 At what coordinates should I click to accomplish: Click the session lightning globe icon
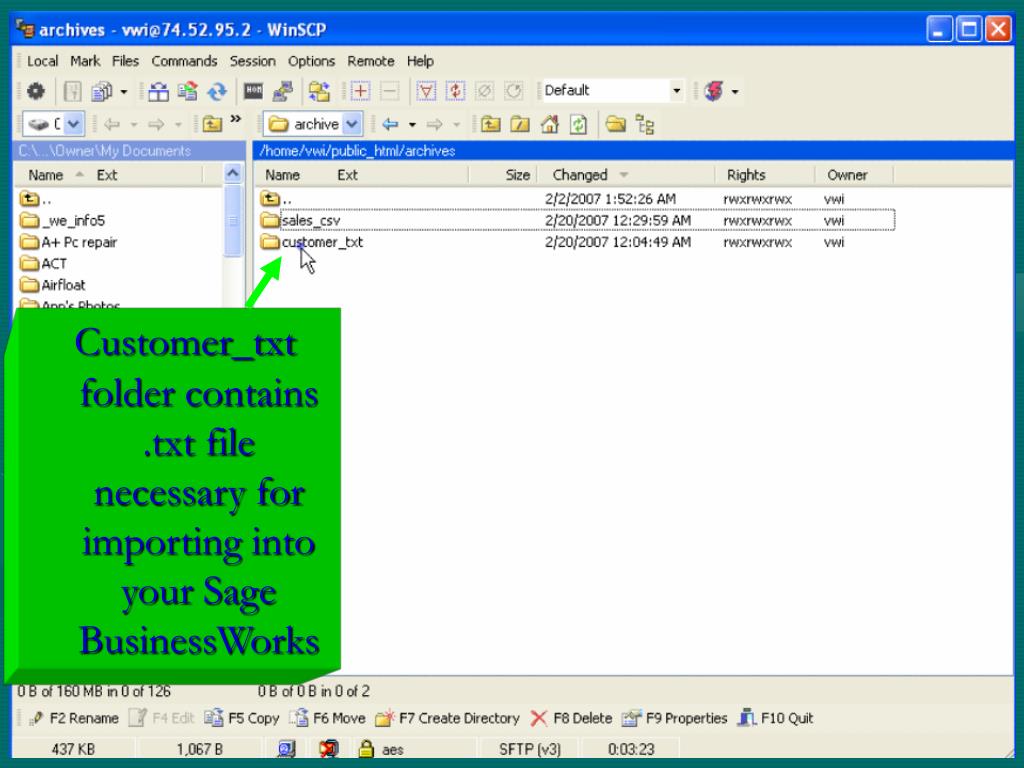click(714, 91)
